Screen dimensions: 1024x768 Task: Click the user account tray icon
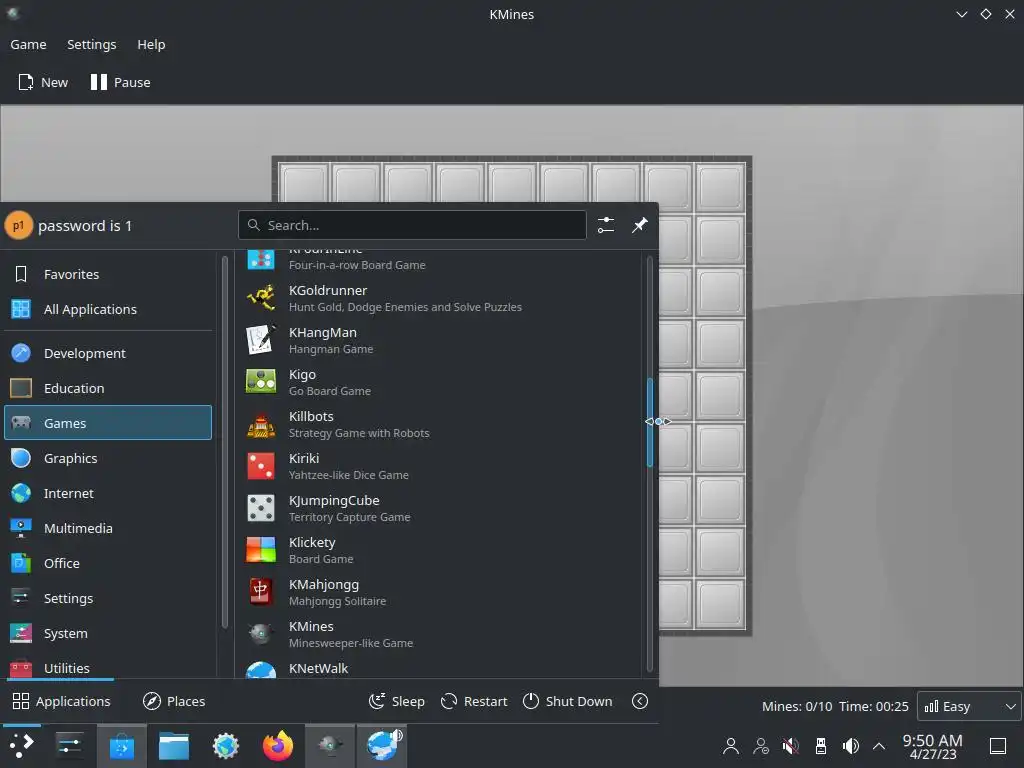[731, 746]
